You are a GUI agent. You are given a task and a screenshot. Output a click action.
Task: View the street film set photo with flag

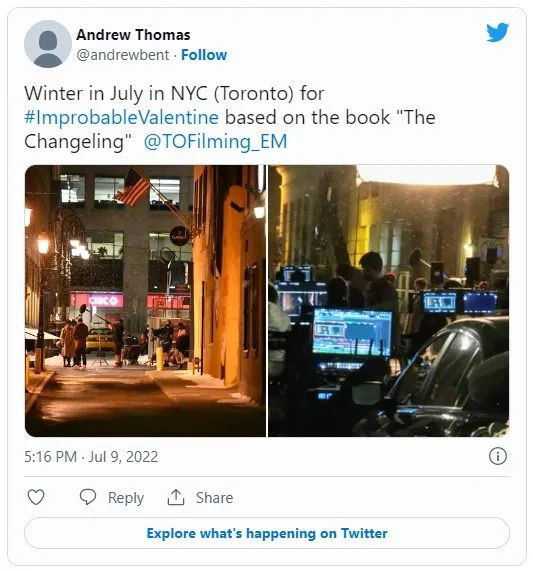pos(145,301)
